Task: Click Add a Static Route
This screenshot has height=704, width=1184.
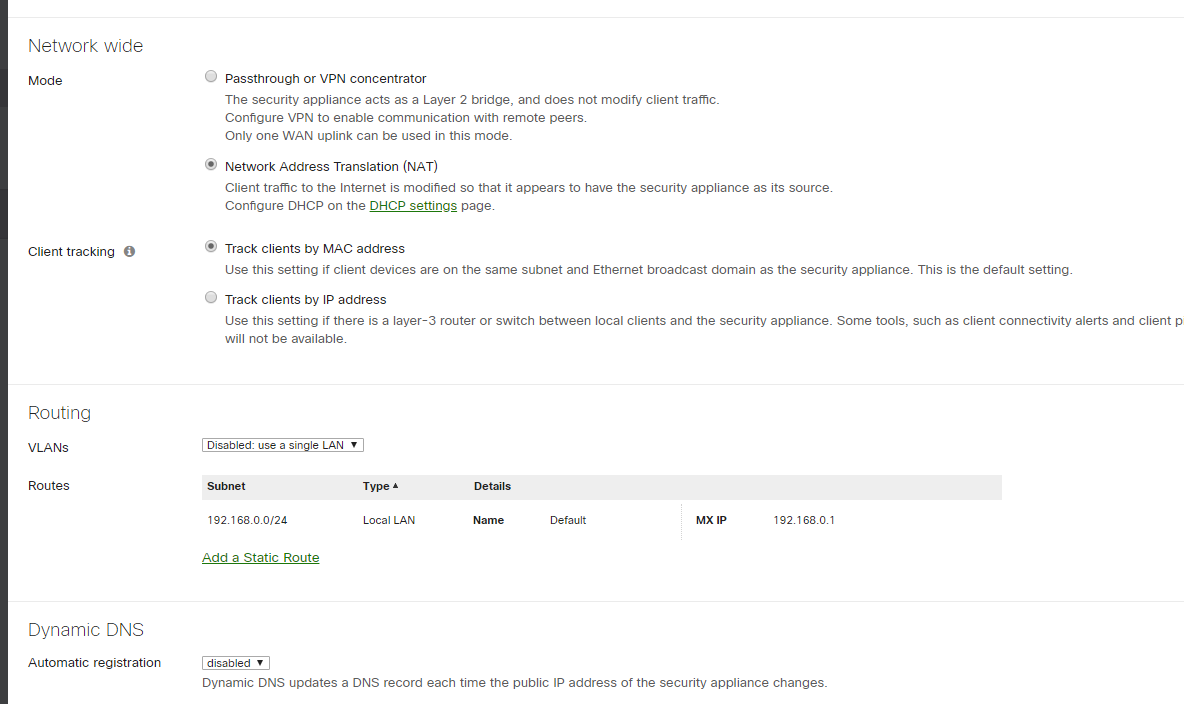Action: pos(260,557)
